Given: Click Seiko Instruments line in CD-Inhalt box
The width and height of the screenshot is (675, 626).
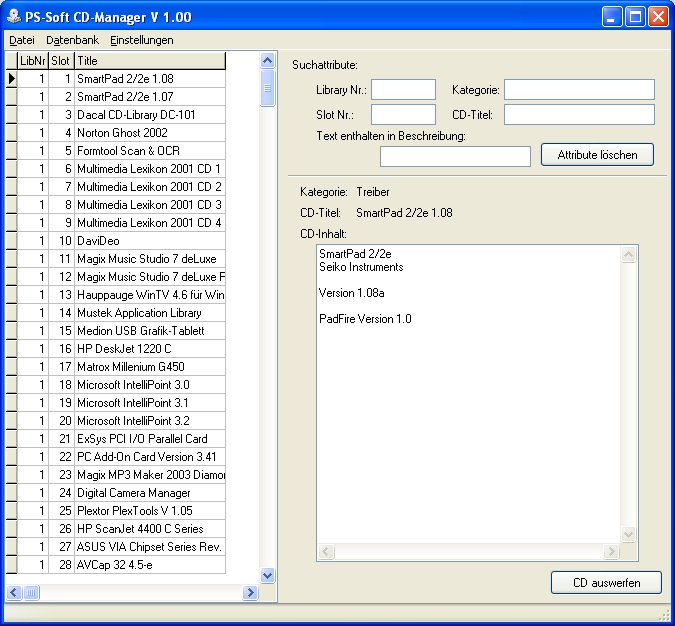Looking at the screenshot, I should coord(361,267).
